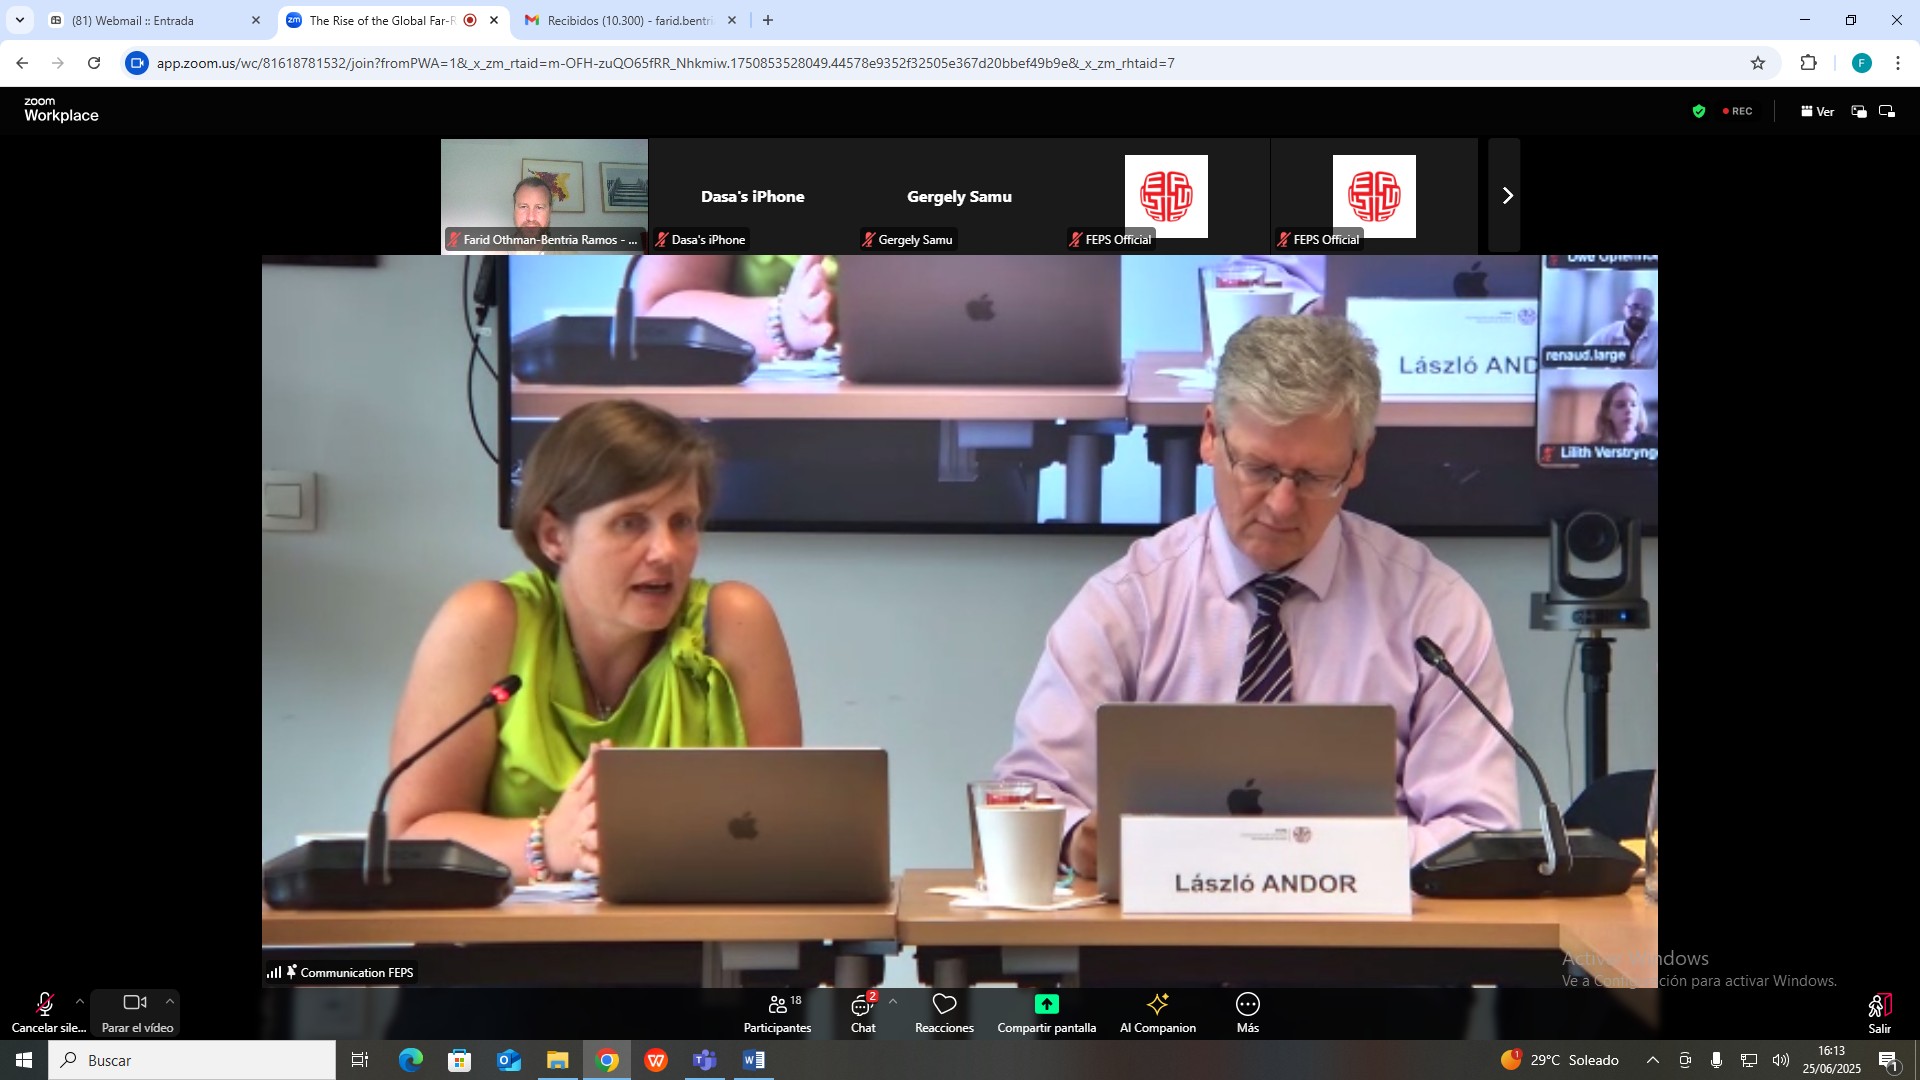Image resolution: width=1920 pixels, height=1080 pixels.
Task: Expand the chat options arrow
Action: coord(893,1001)
